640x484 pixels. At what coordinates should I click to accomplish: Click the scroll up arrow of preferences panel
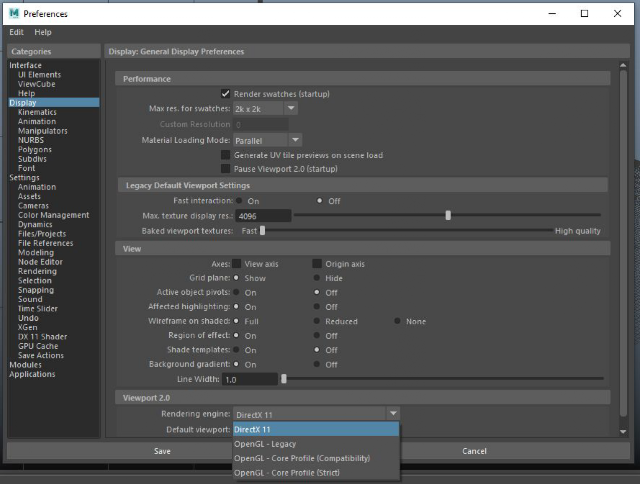point(623,65)
